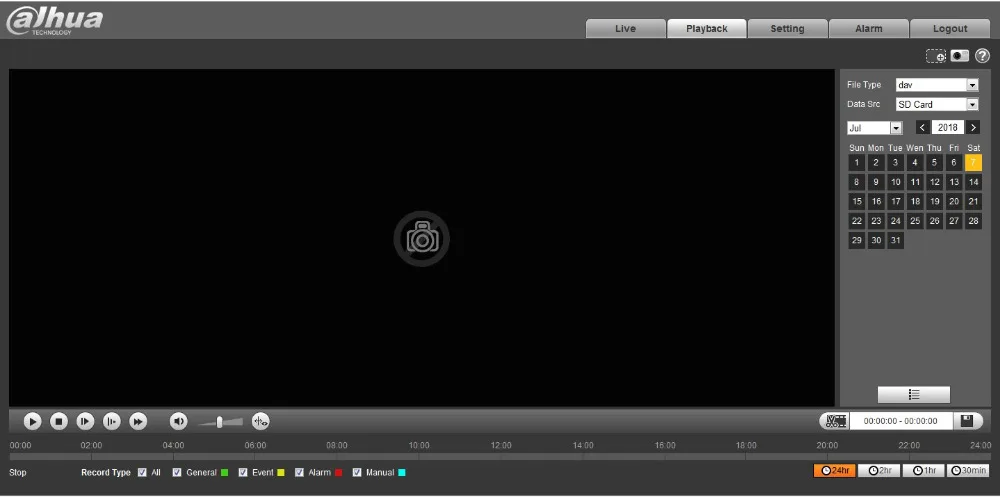The width and height of the screenshot is (1000, 497).
Task: Uncheck the General record type checkbox
Action: 177,473
